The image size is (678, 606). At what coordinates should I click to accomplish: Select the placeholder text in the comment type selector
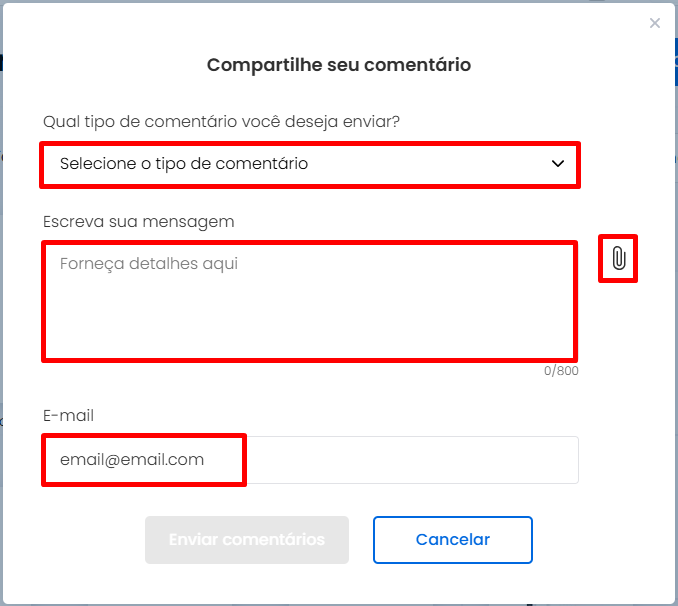click(184, 164)
